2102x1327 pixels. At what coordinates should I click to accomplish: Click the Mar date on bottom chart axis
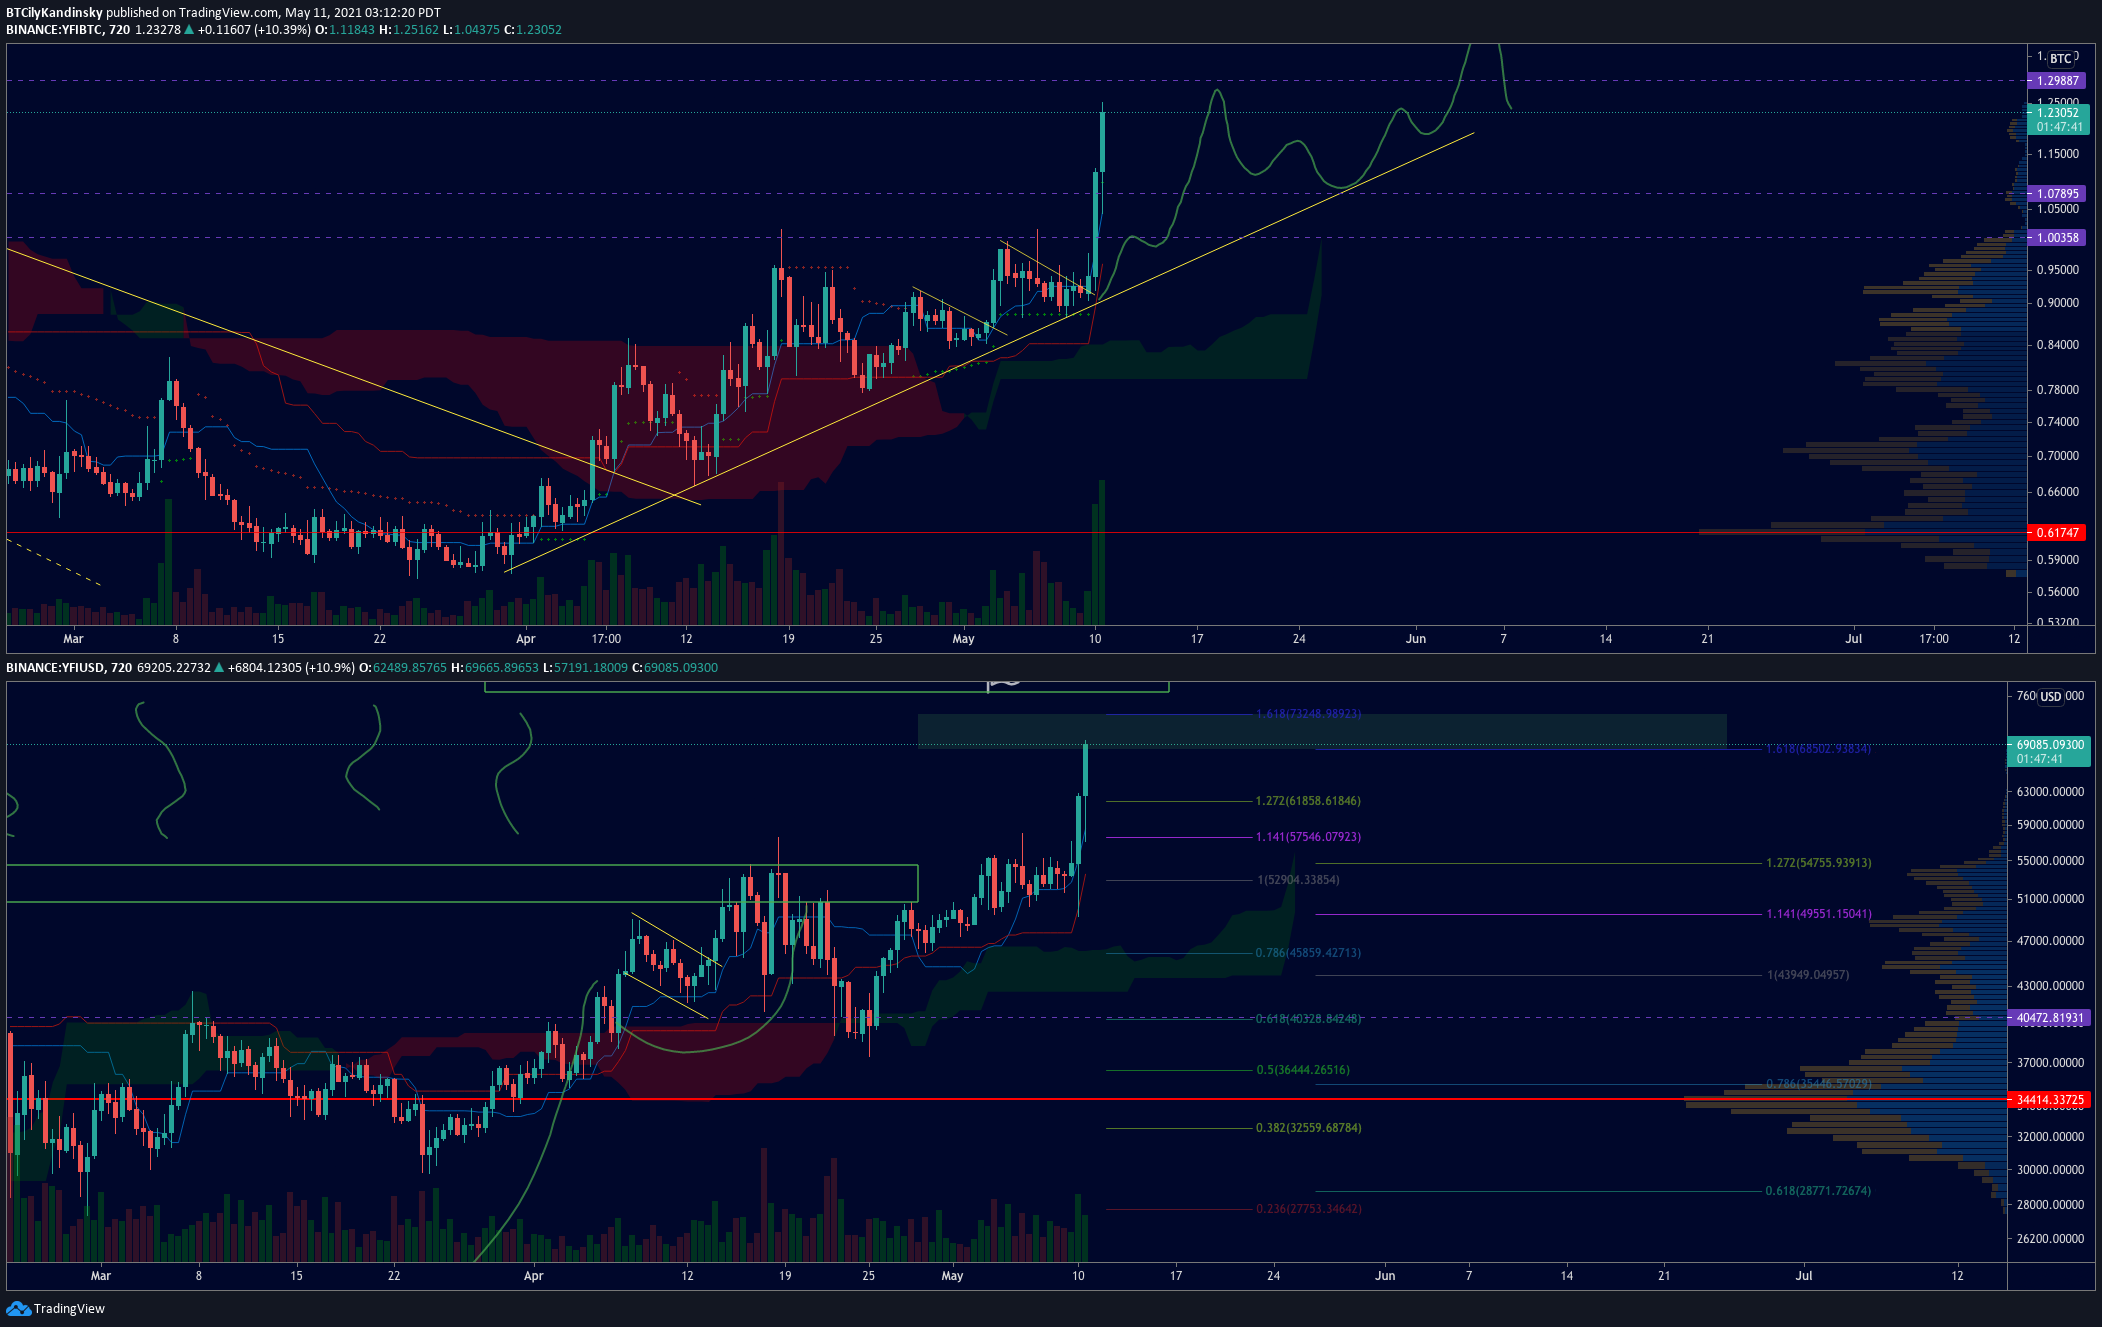tap(101, 1276)
